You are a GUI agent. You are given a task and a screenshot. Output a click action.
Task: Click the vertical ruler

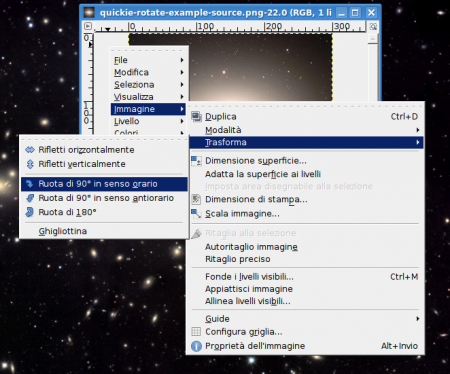tap(88, 83)
